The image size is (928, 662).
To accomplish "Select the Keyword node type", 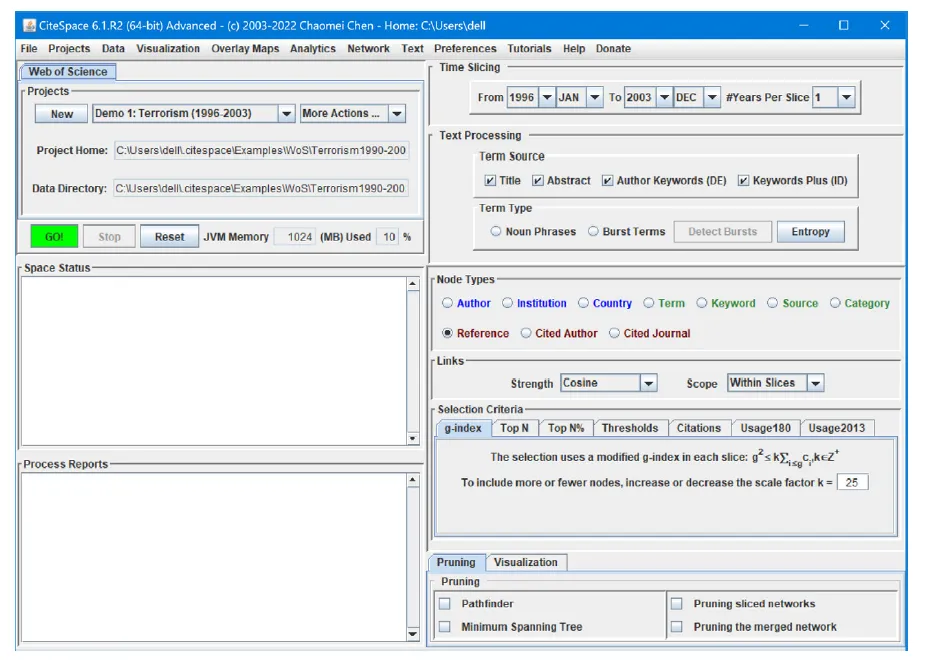I will tap(702, 303).
